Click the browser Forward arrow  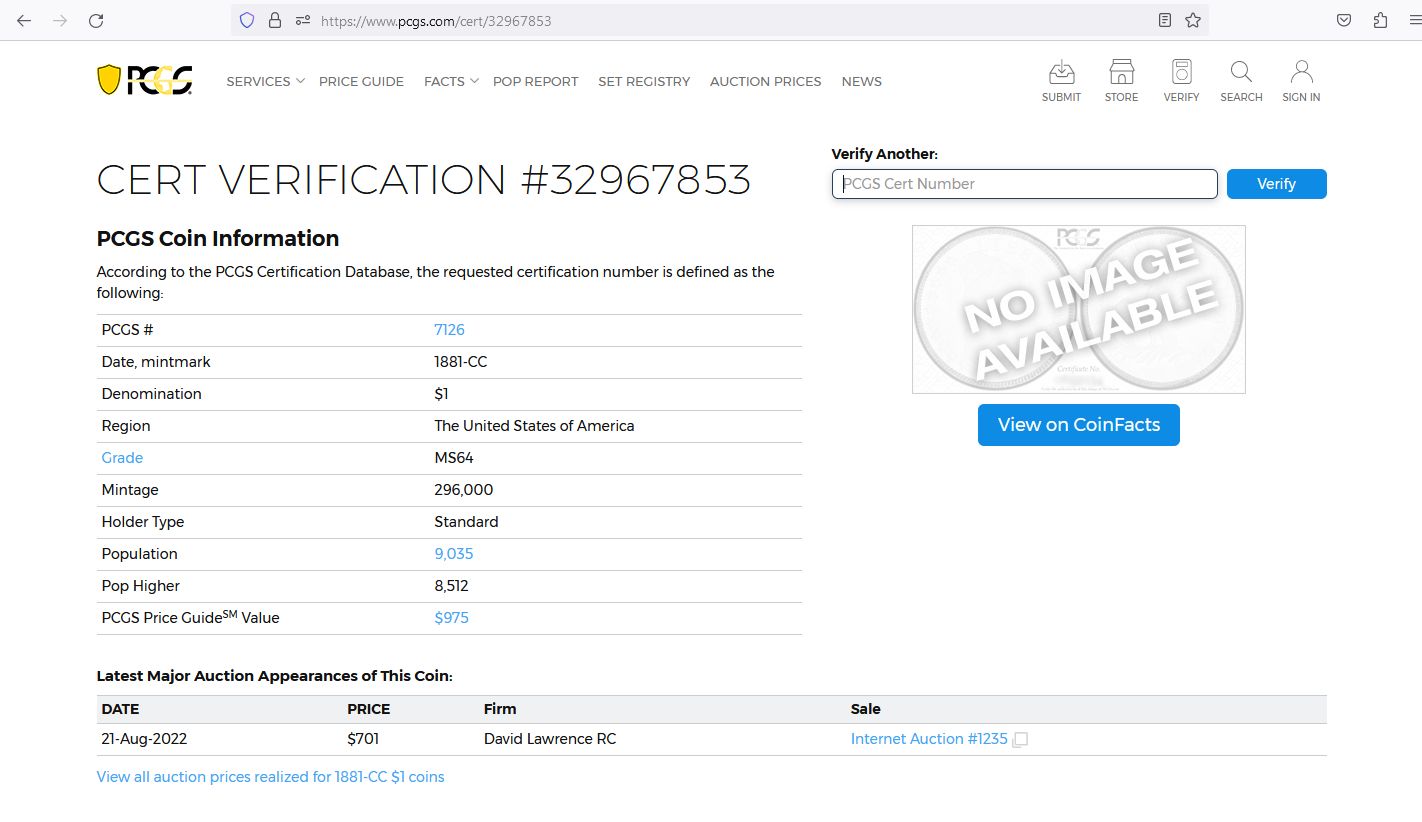(x=60, y=20)
